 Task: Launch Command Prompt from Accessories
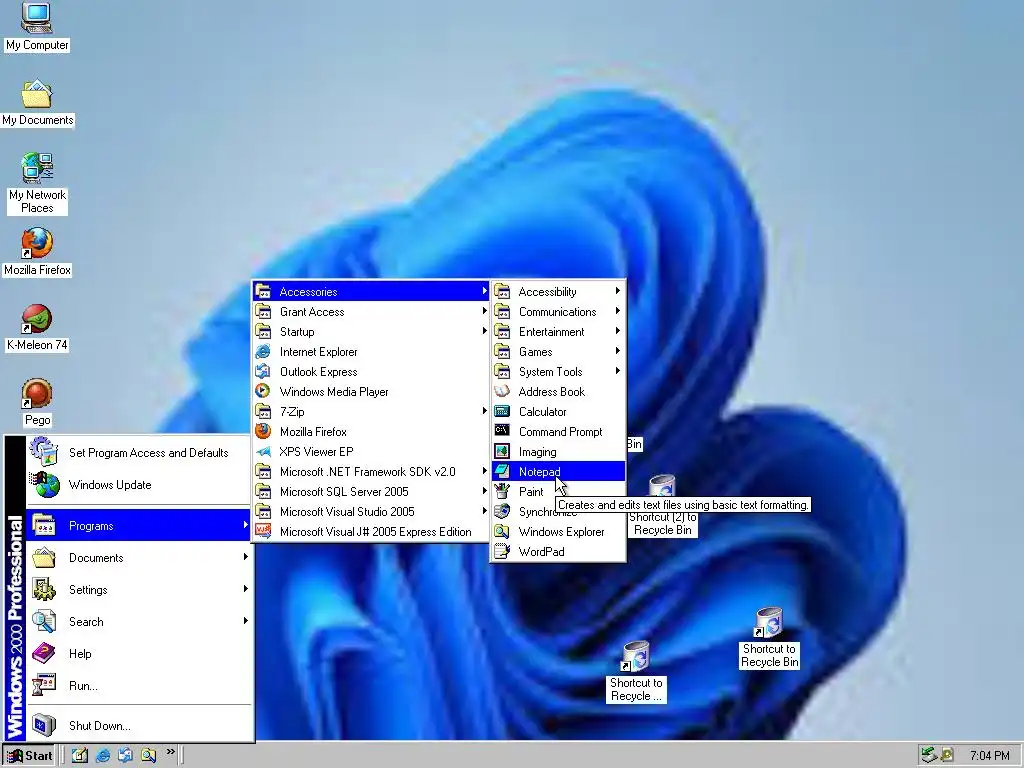click(x=558, y=432)
